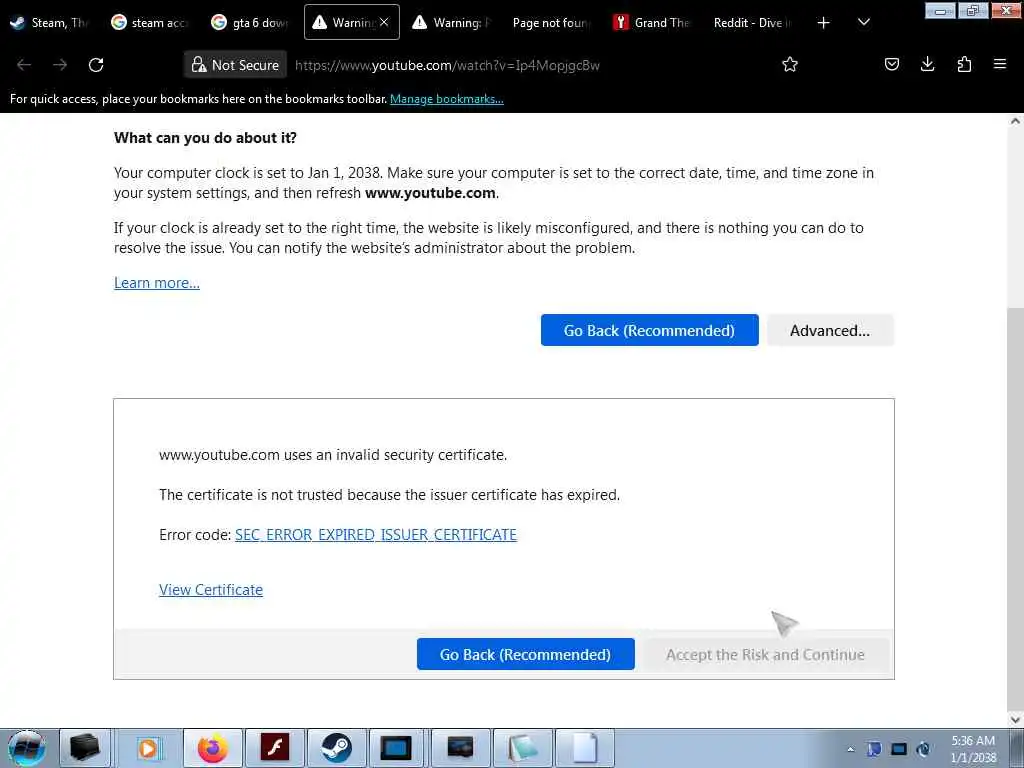
Task: Open the Windows Start orb
Action: [x=26, y=748]
